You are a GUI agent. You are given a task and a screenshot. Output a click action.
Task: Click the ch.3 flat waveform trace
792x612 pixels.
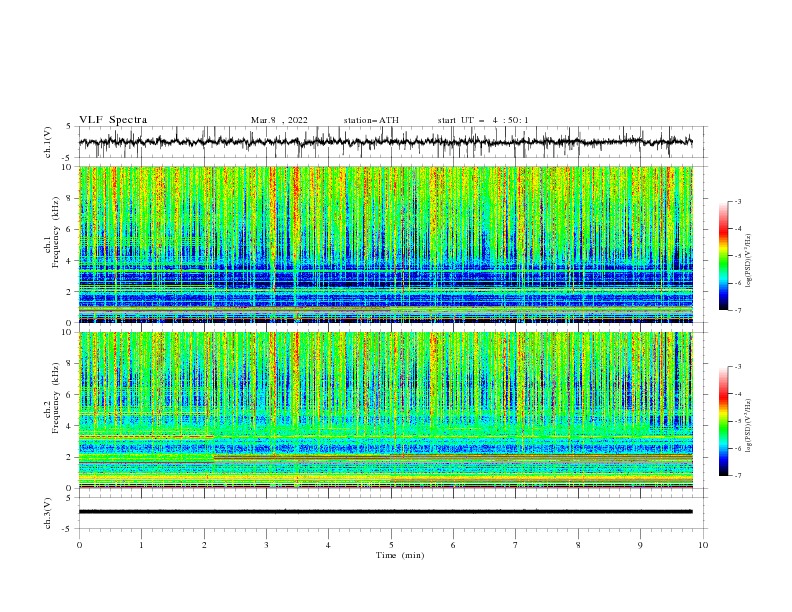(386, 512)
